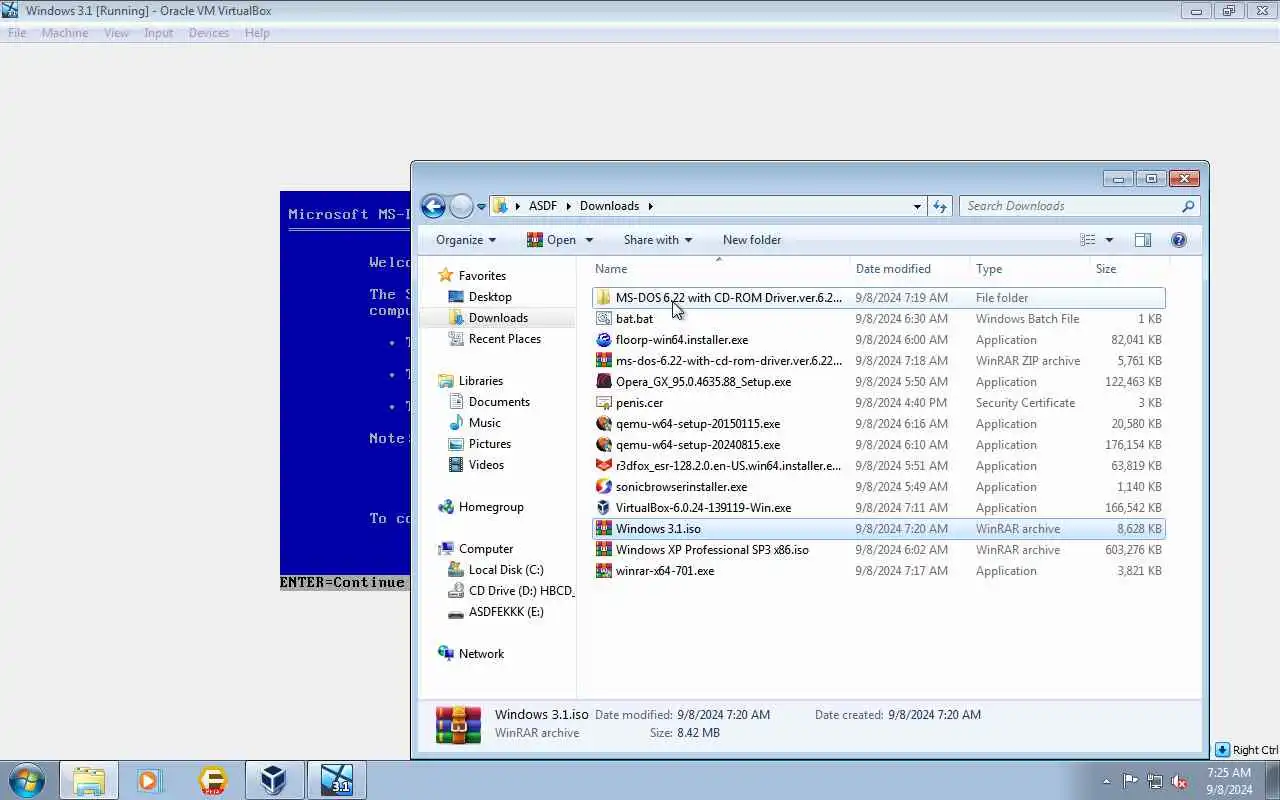Select Libraries in navigation pane
Screen dimensions: 1280x800
(x=481, y=381)
